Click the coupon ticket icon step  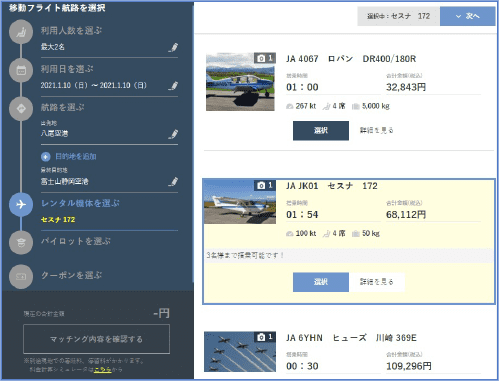[21, 276]
